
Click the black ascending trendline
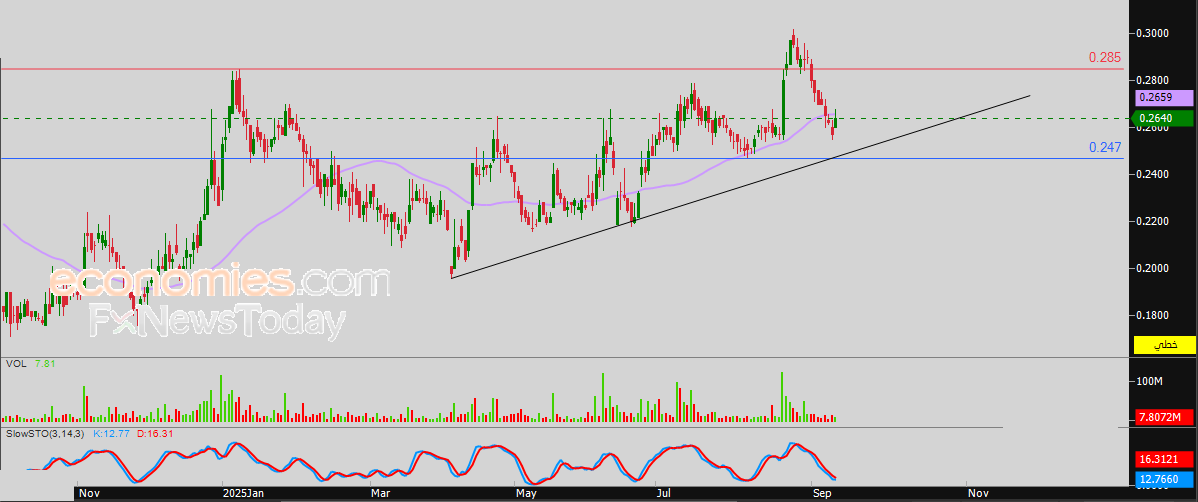pyautogui.click(x=741, y=186)
